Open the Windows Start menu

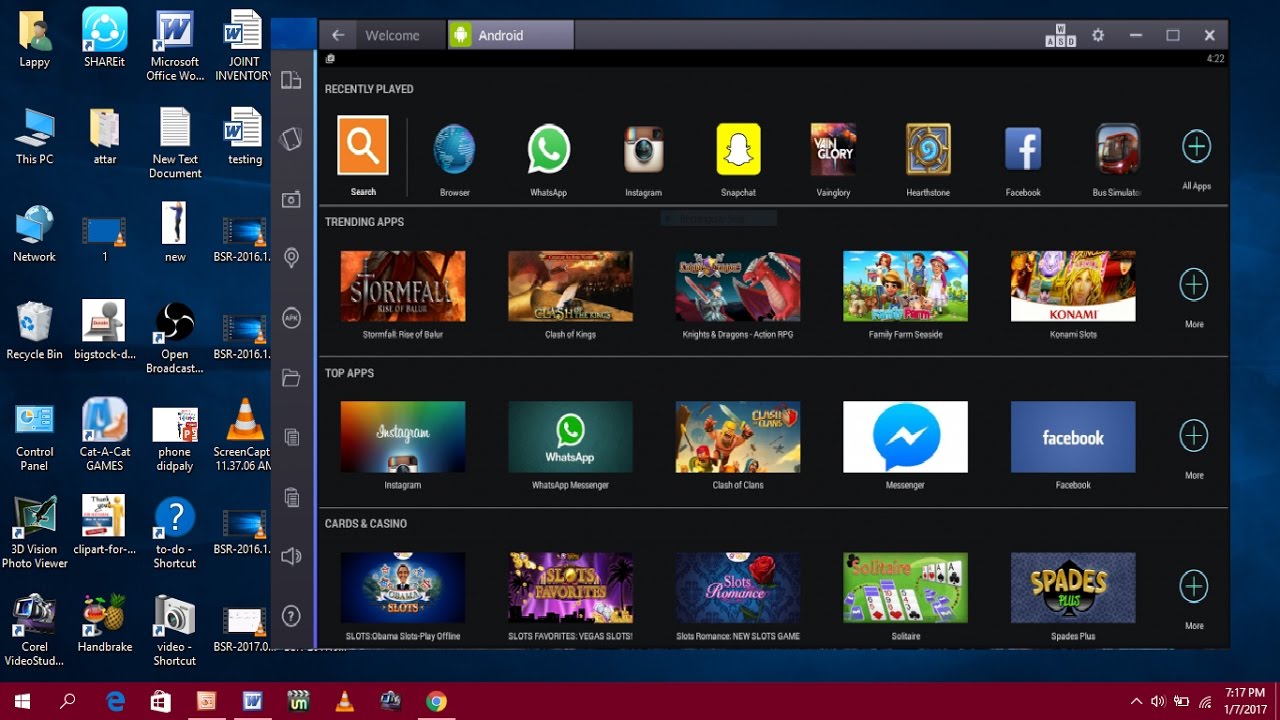22,701
